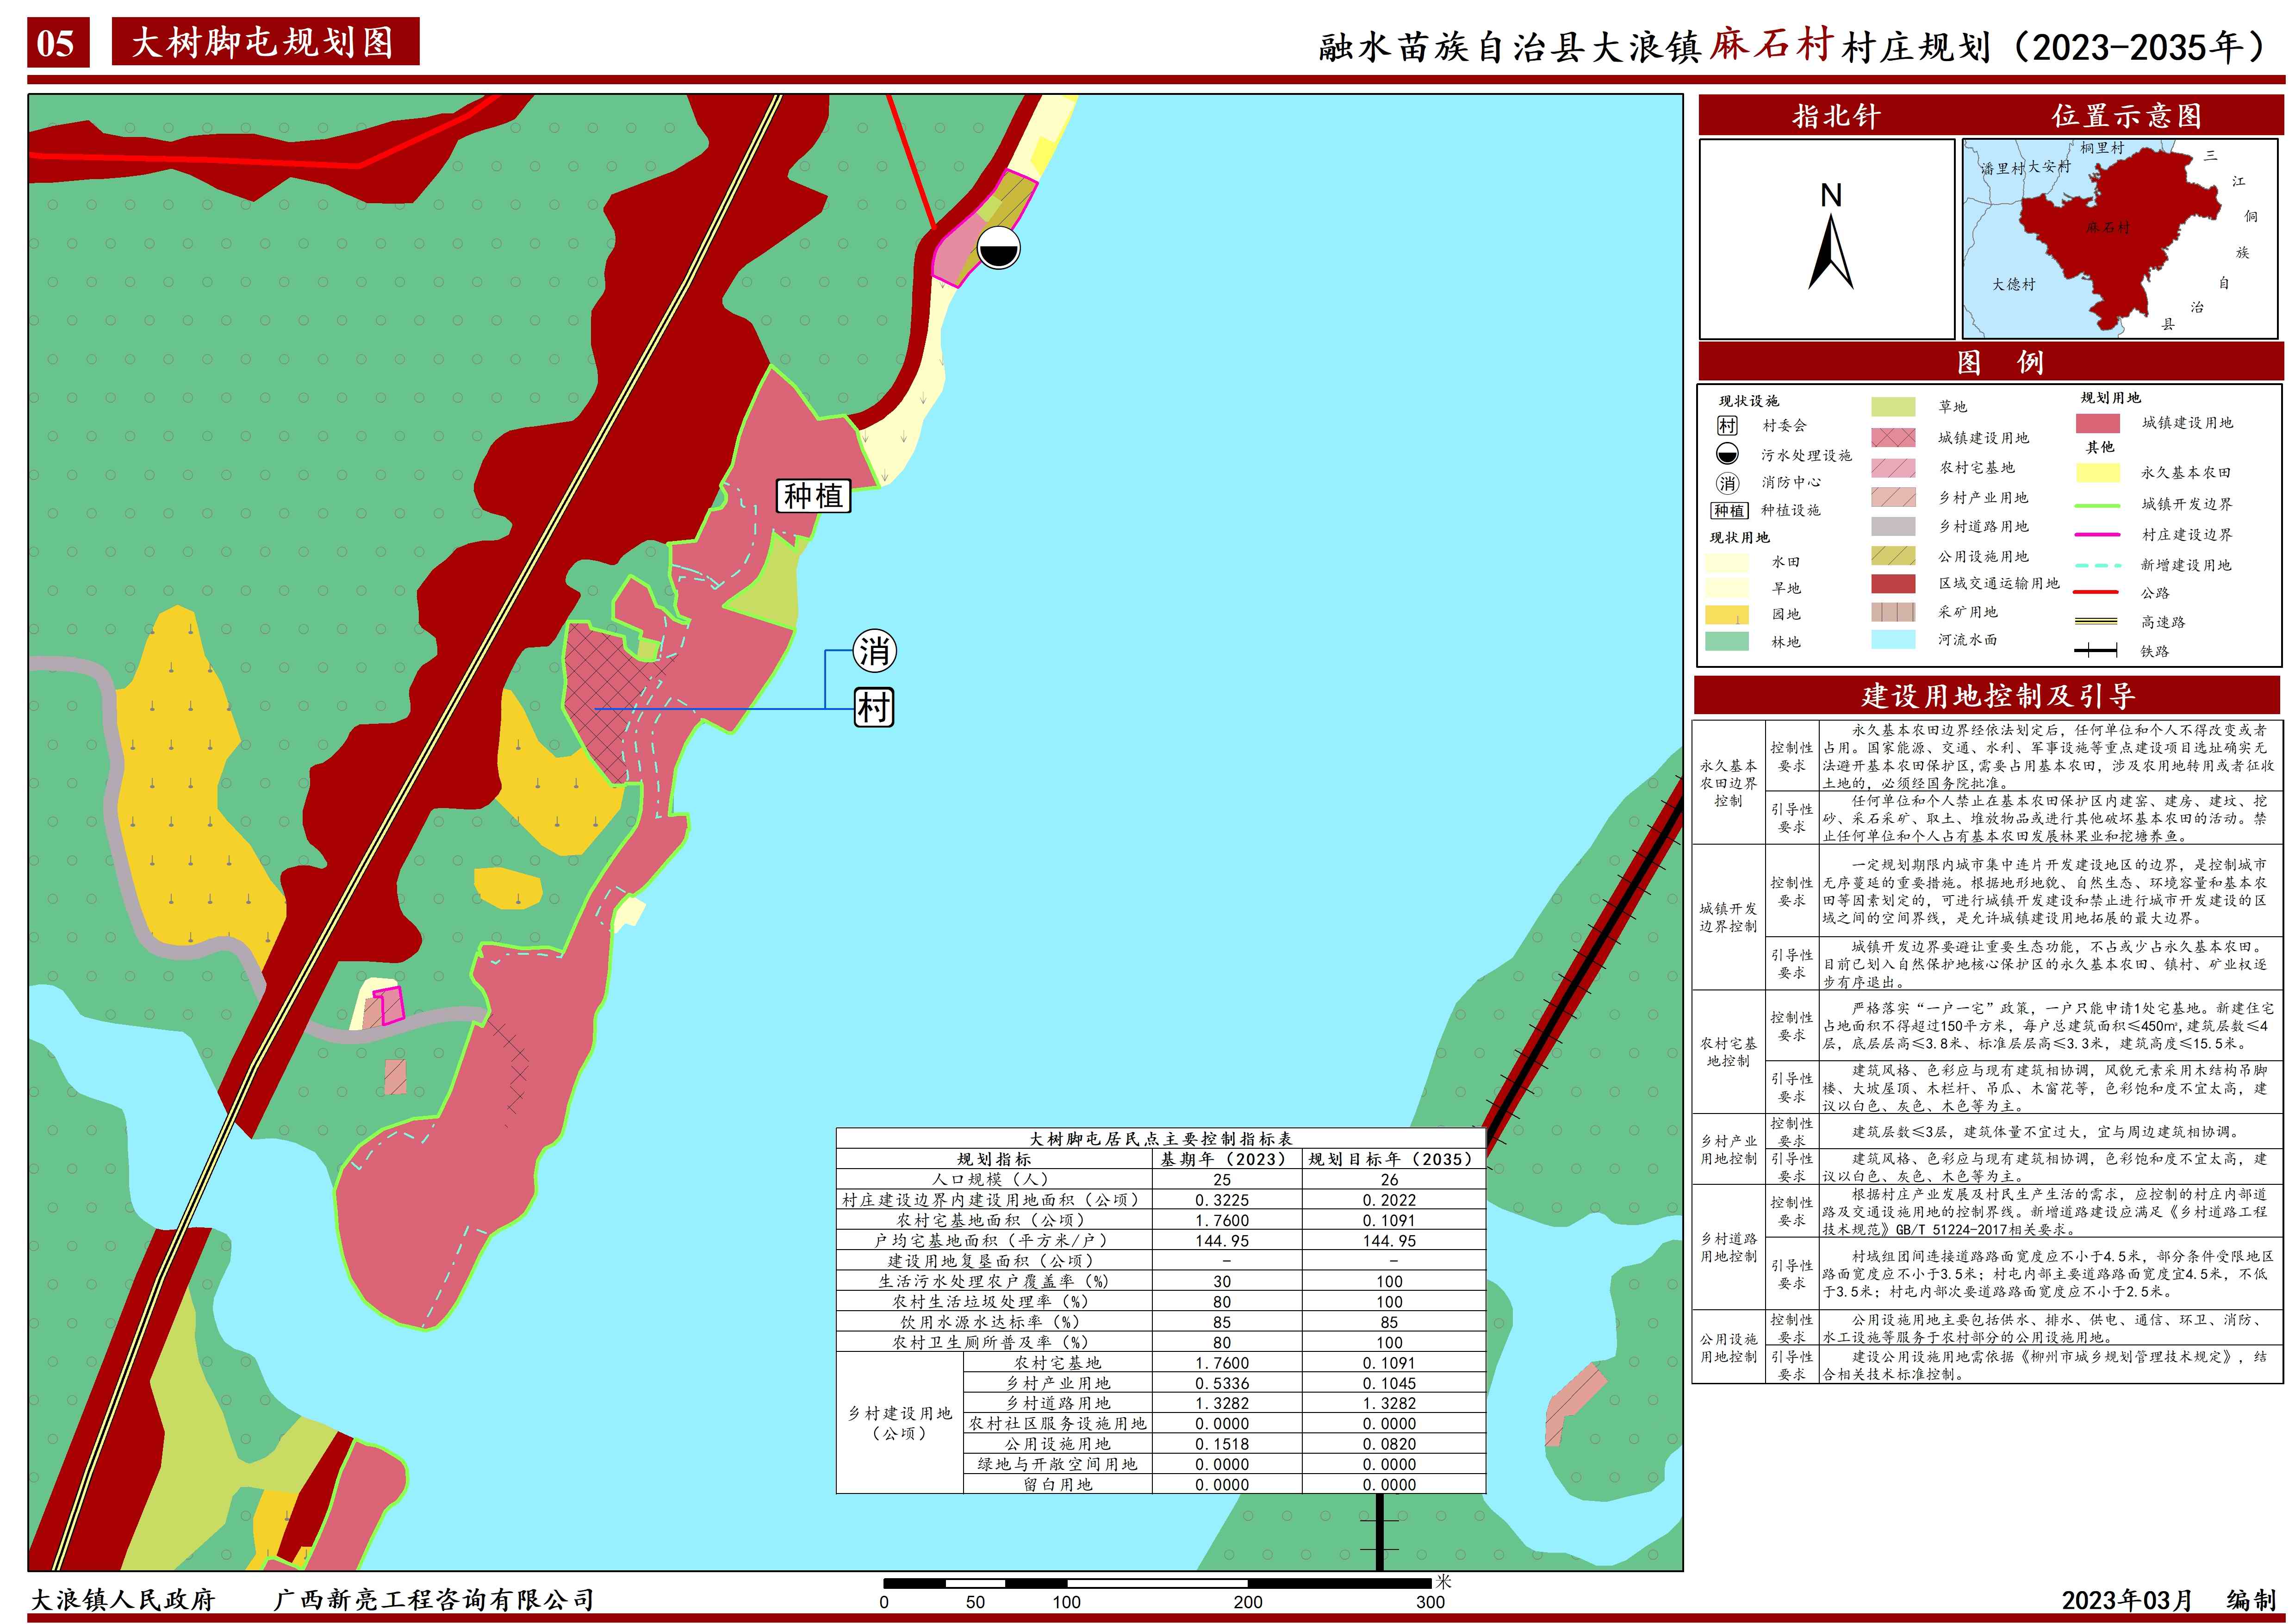Click the 种植设施 icon in the legend
This screenshot has width=2295, height=1624.
click(1729, 511)
